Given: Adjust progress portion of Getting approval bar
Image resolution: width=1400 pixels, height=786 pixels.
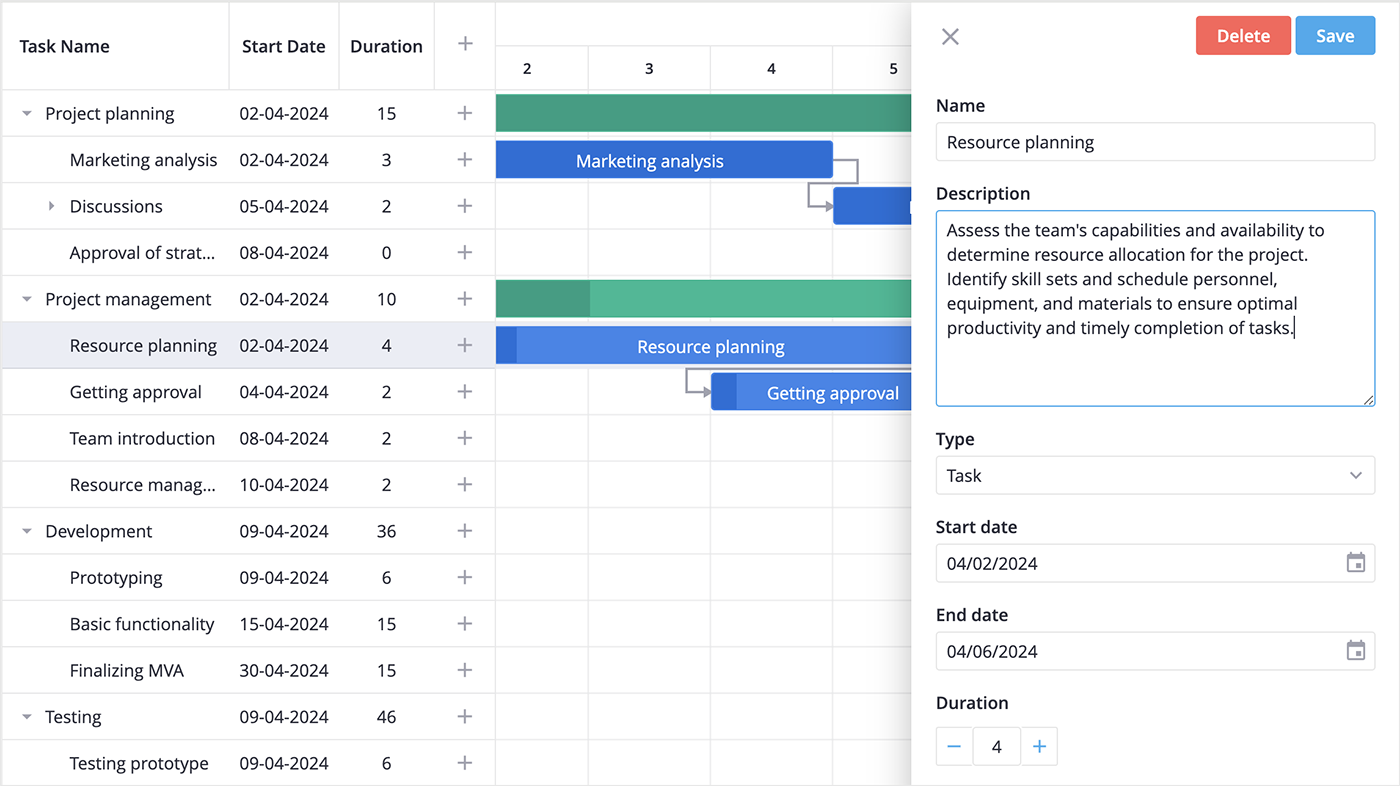Looking at the screenshot, I should point(724,392).
